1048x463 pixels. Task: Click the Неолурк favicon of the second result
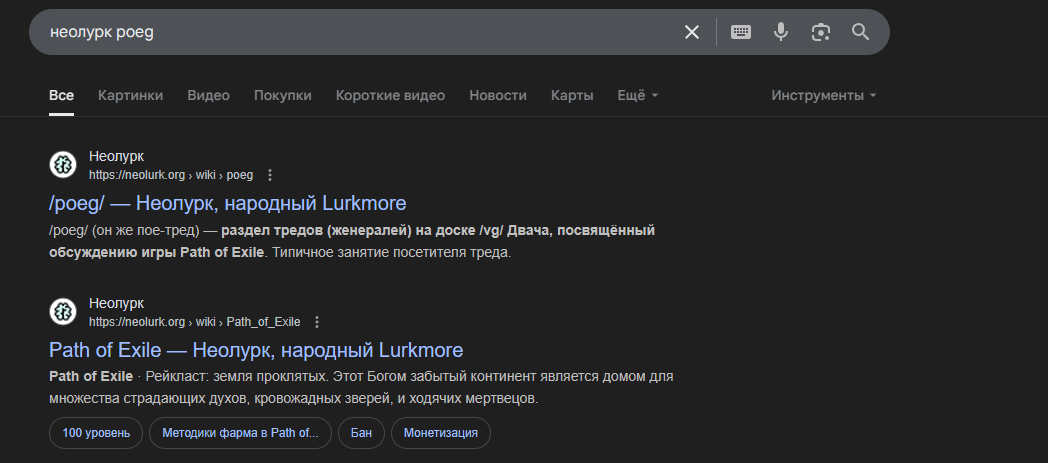(x=63, y=311)
